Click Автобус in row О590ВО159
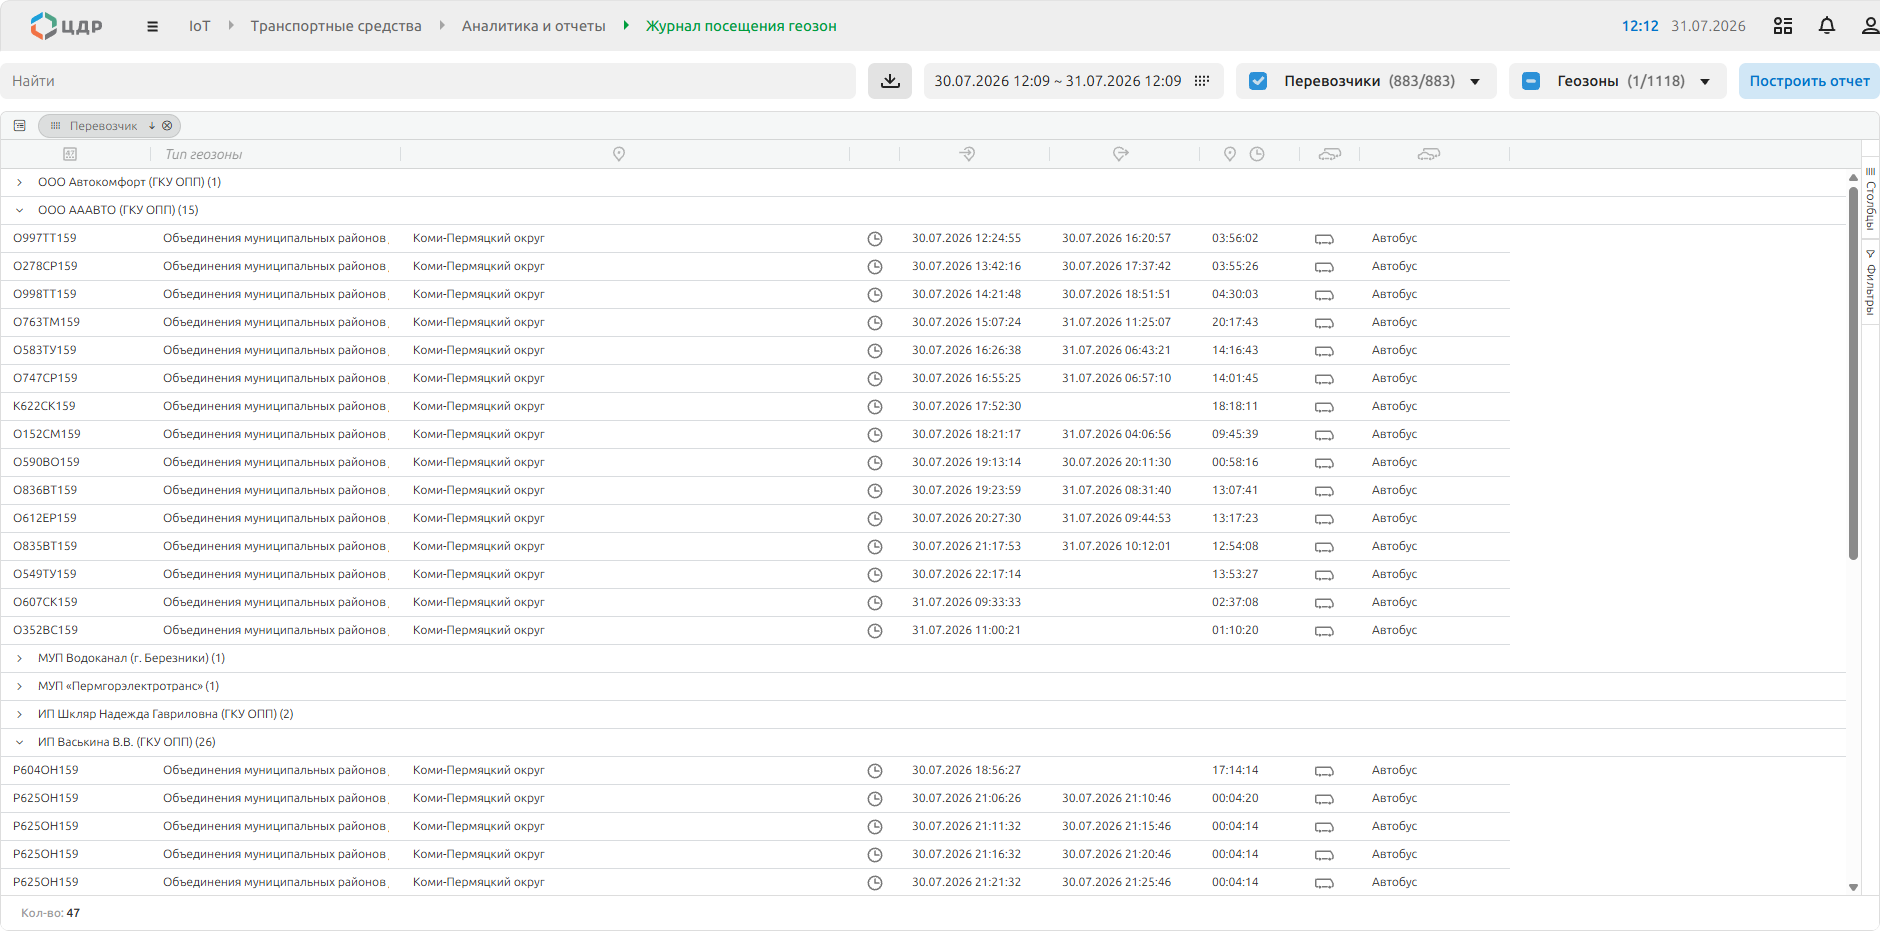1880x931 pixels. pos(1394,462)
